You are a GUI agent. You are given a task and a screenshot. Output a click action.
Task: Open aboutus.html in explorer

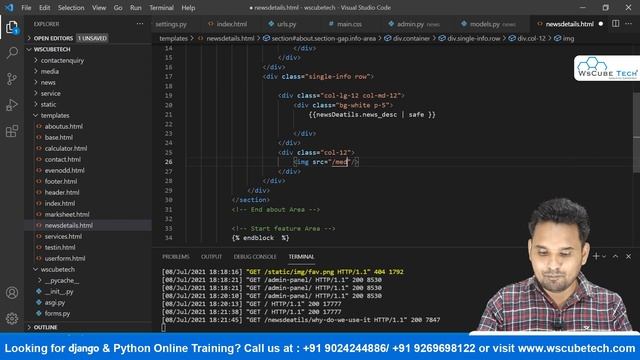coord(88,126)
